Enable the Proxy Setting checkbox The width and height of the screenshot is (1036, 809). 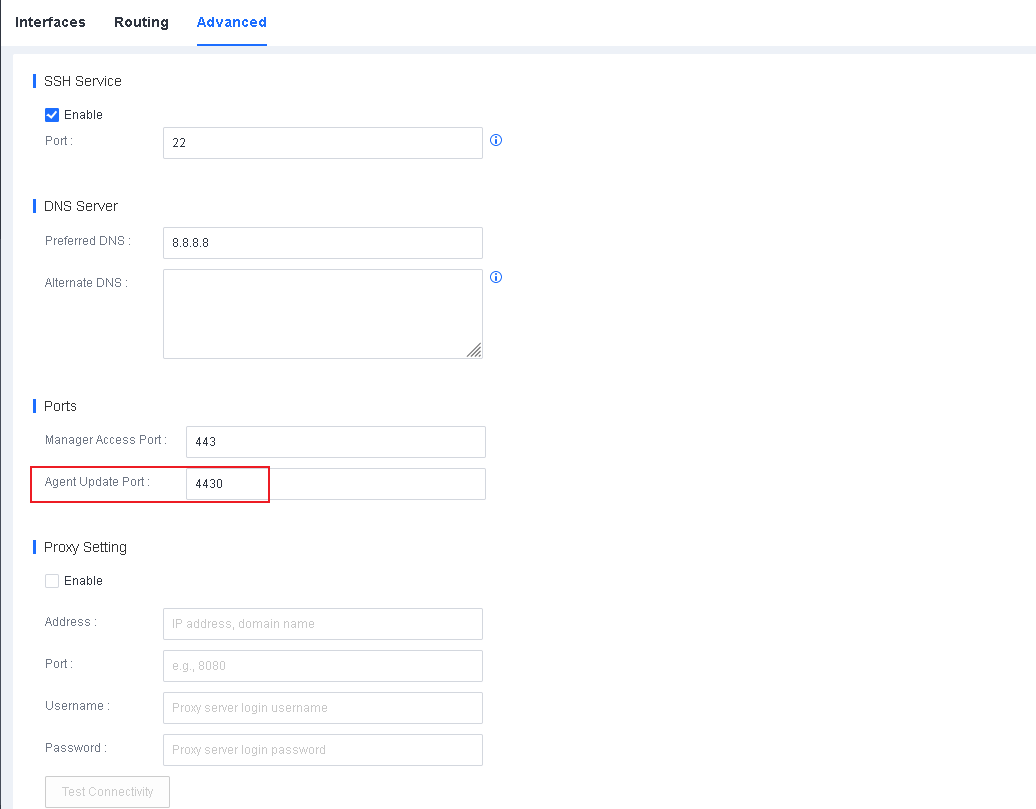[52, 581]
